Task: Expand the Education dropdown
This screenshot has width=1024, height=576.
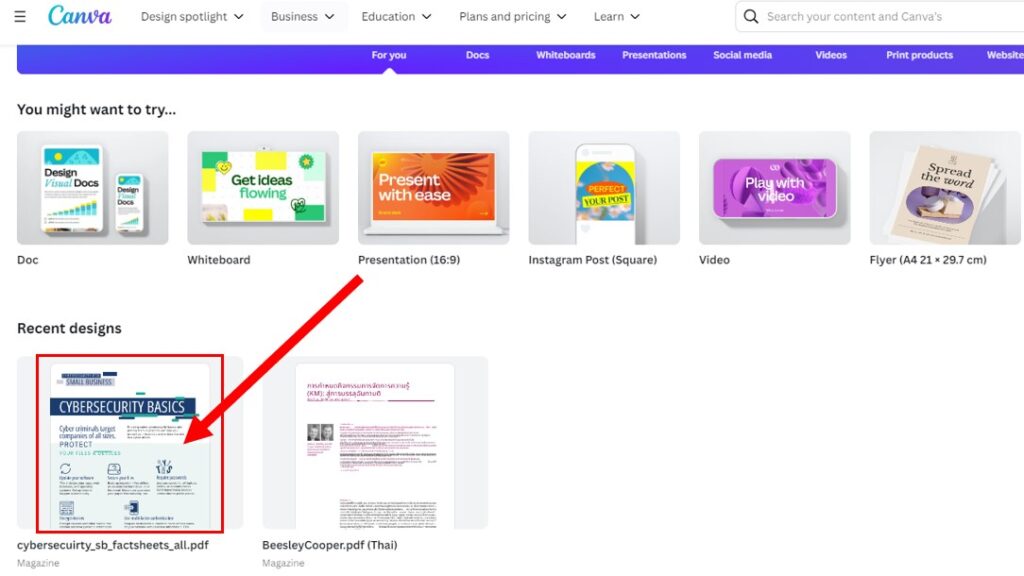Action: click(396, 17)
